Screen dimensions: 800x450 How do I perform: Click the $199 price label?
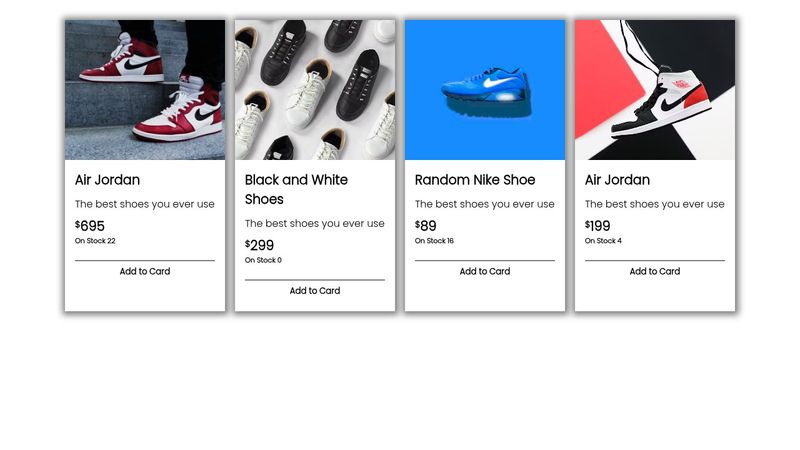tap(597, 226)
